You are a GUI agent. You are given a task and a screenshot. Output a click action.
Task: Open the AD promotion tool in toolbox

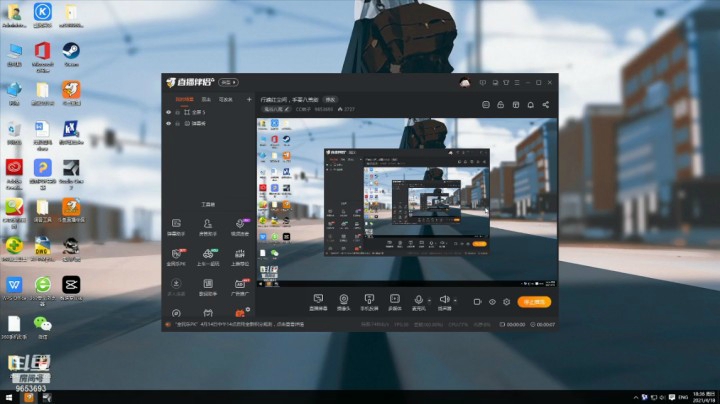[x=240, y=286]
